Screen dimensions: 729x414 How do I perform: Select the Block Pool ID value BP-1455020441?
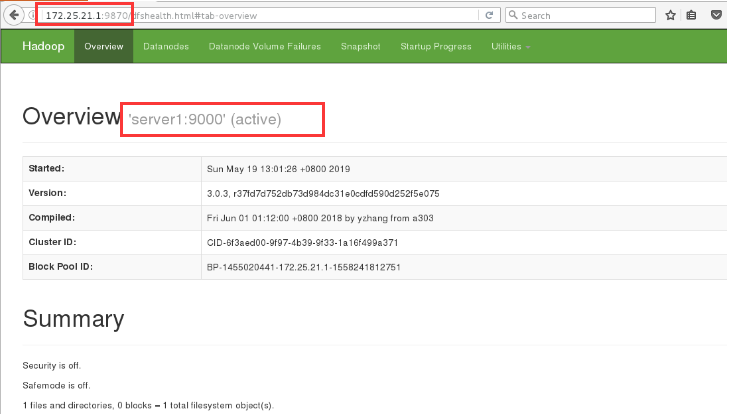pyautogui.click(x=304, y=267)
